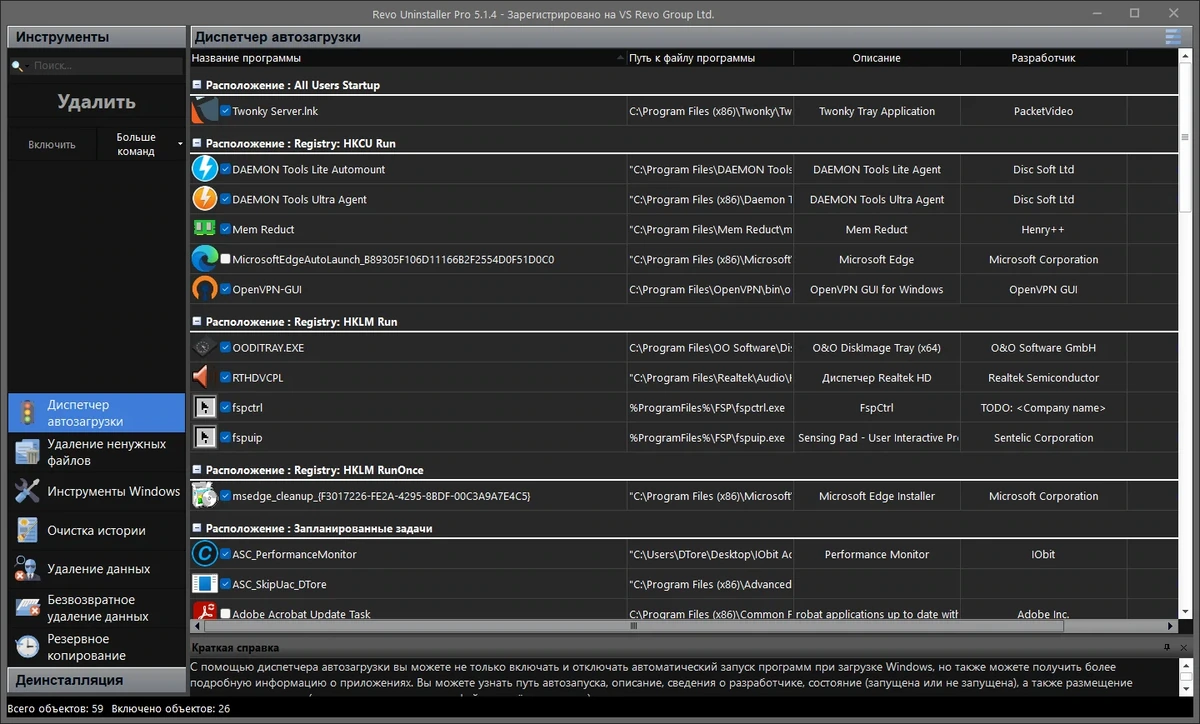Click the Безвозвратное удаление данных icon
Image resolution: width=1200 pixels, height=724 pixels.
click(x=27, y=608)
